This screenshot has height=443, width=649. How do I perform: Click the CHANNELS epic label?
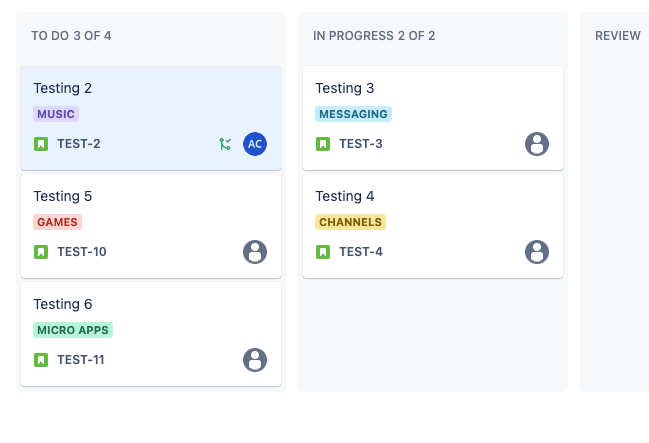point(351,222)
